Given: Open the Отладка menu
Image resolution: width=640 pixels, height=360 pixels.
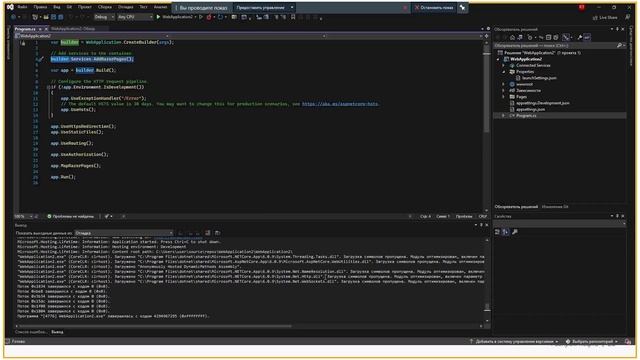Looking at the screenshot, I should tap(125, 7).
